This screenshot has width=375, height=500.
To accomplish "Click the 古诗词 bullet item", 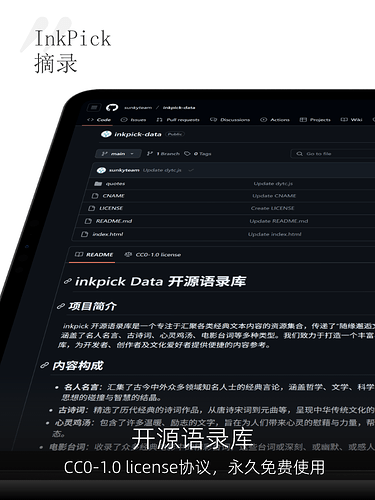I will click(x=213, y=410).
